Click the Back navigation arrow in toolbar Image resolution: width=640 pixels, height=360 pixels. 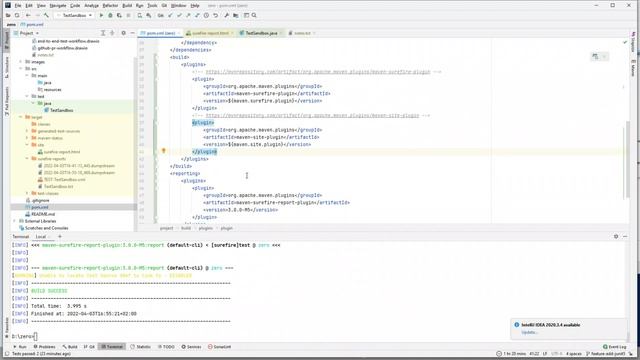(x=28, y=15)
